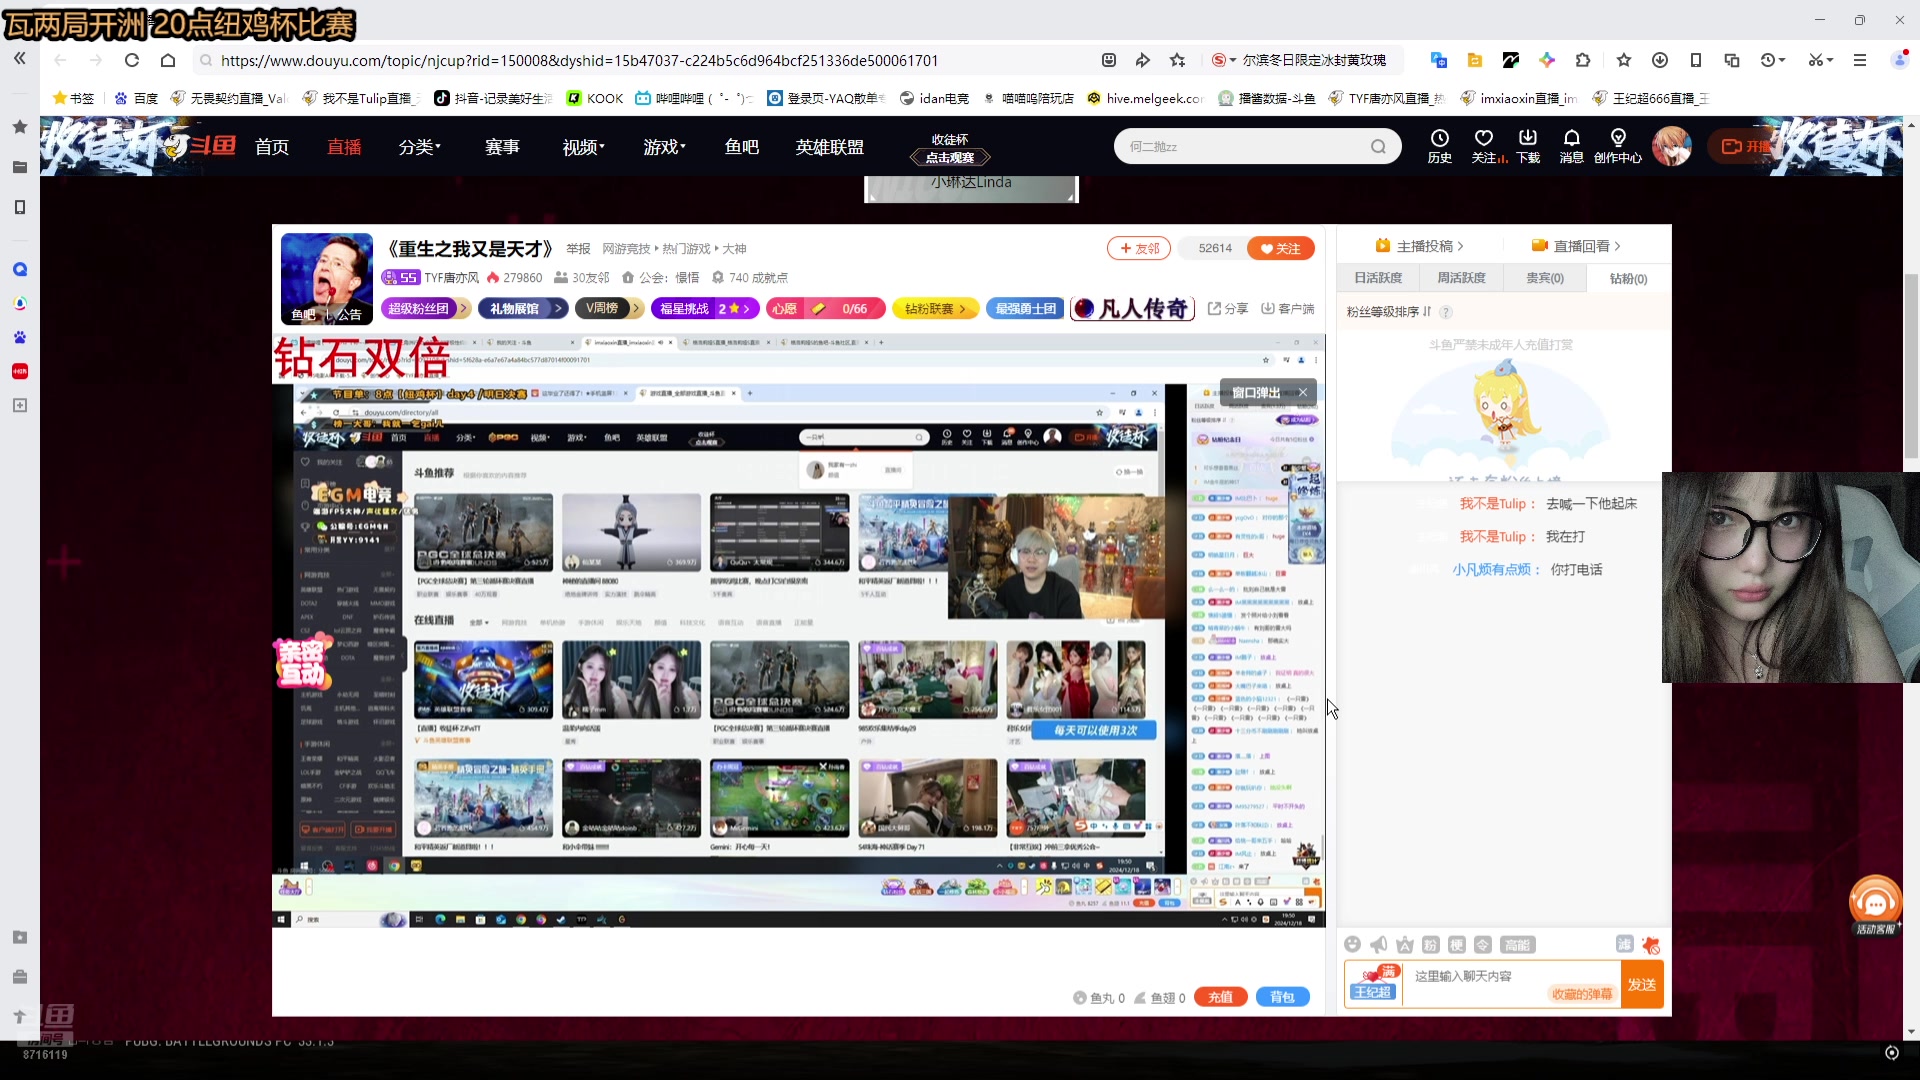This screenshot has width=1920, height=1080.
Task: Open the megaphone broadcast icon in chat
Action: point(1378,944)
